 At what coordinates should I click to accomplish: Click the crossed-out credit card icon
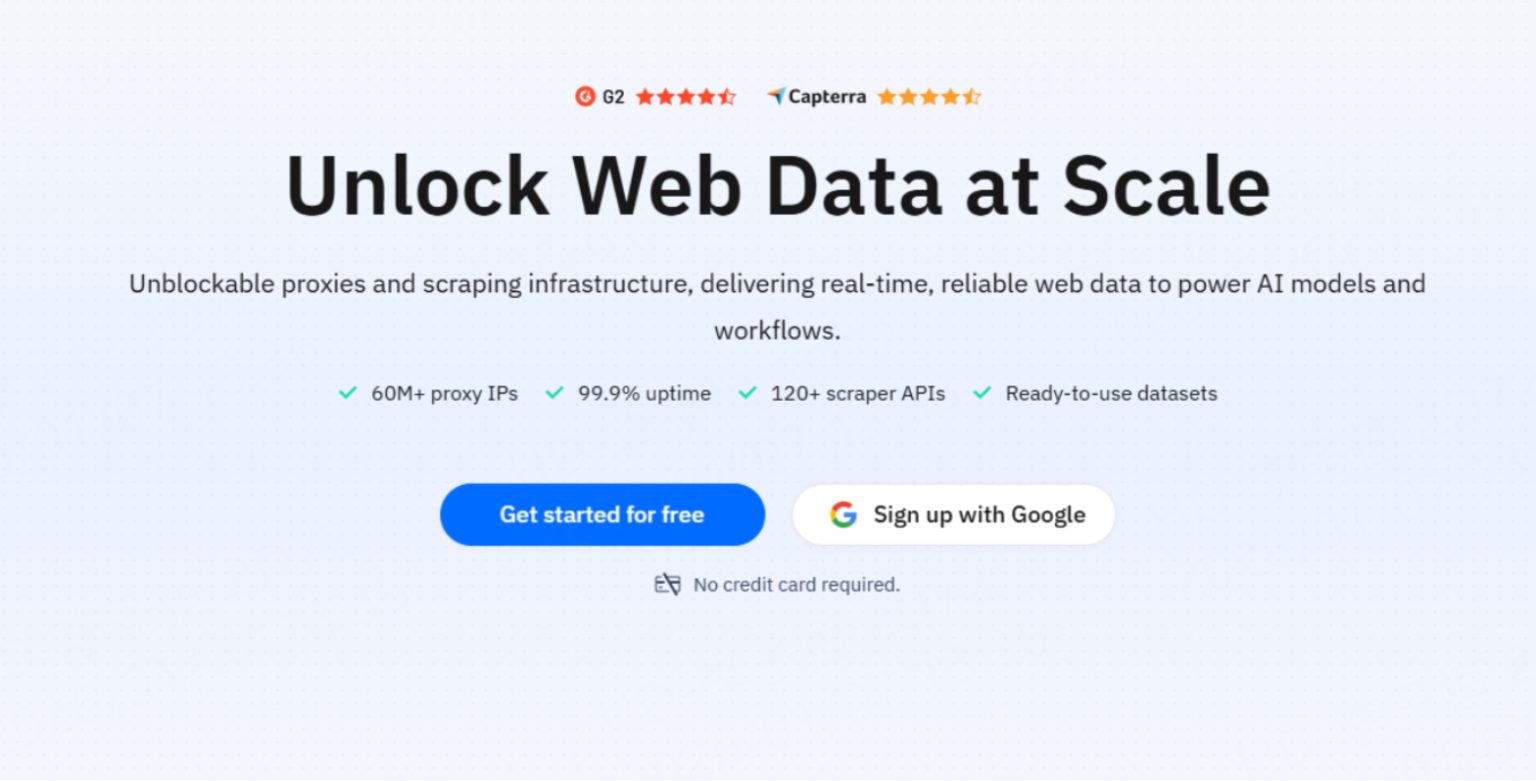coord(667,584)
